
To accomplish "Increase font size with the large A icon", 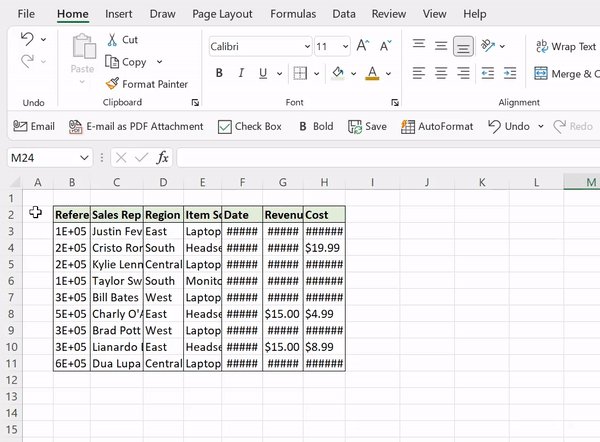I will pyautogui.click(x=362, y=46).
